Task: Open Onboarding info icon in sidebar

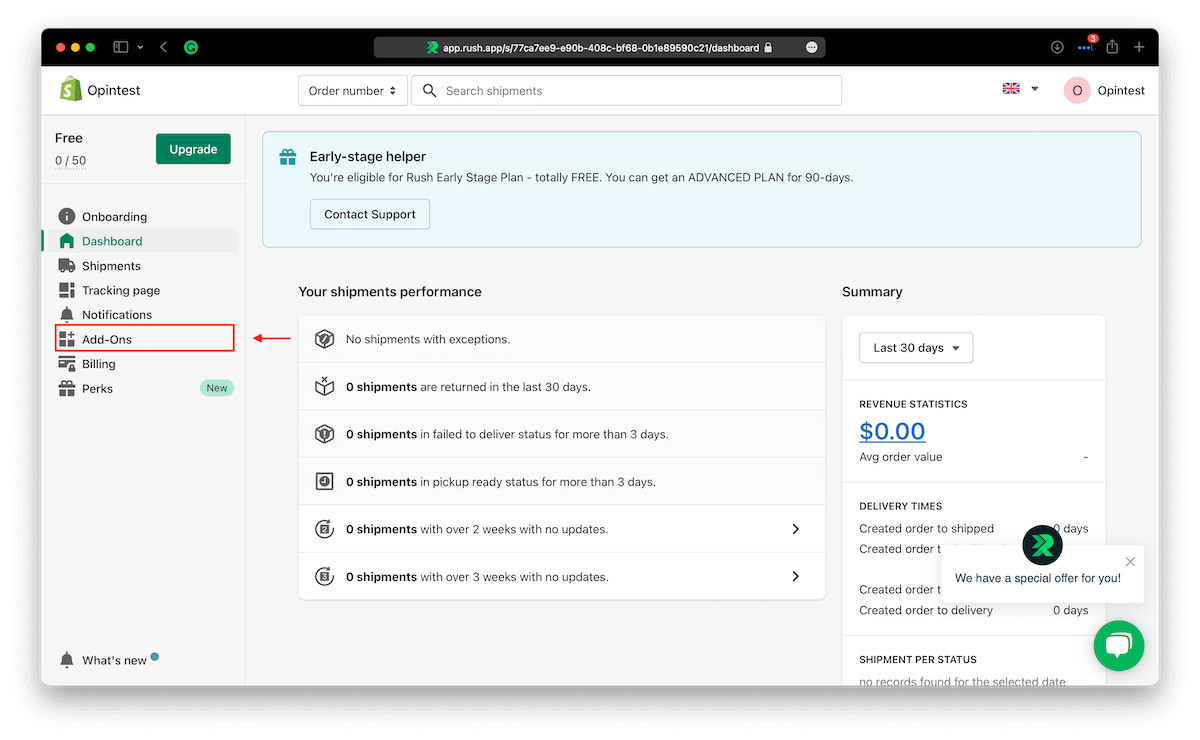Action: coord(67,216)
